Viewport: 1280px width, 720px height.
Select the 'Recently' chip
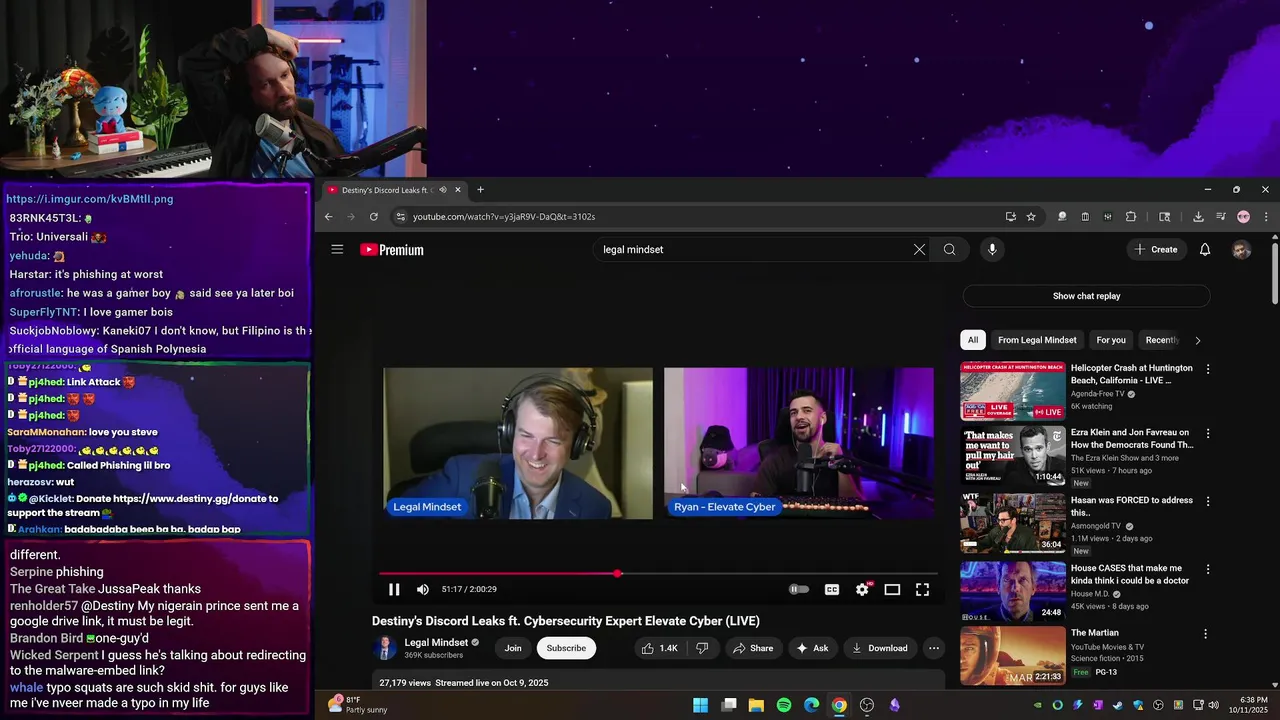point(1162,340)
